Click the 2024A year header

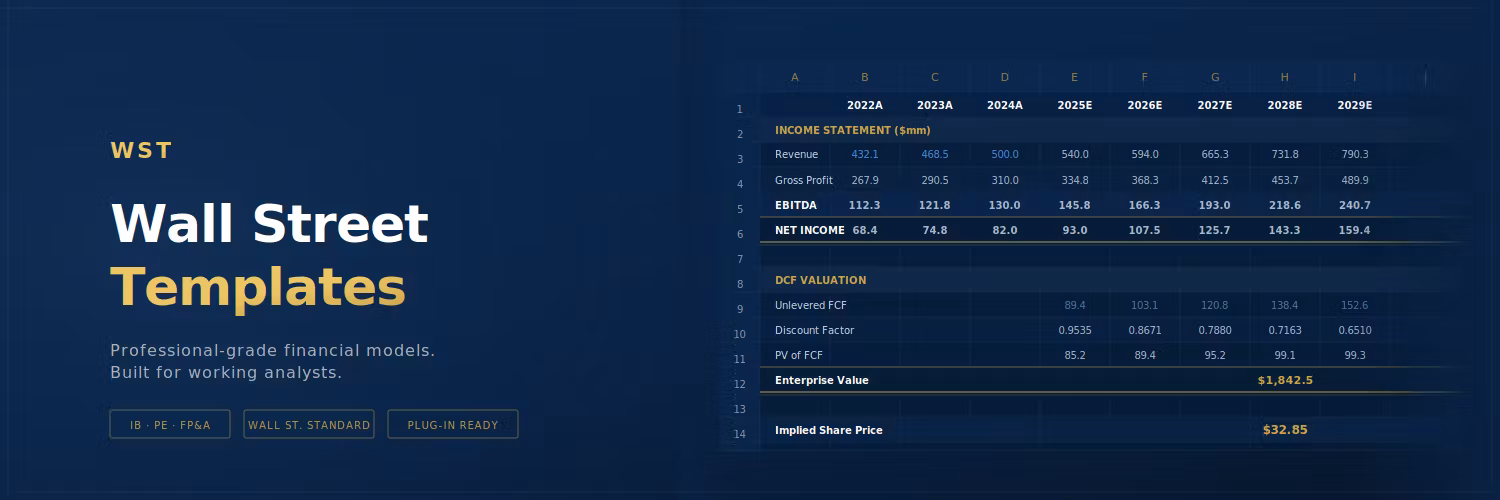coord(1004,105)
